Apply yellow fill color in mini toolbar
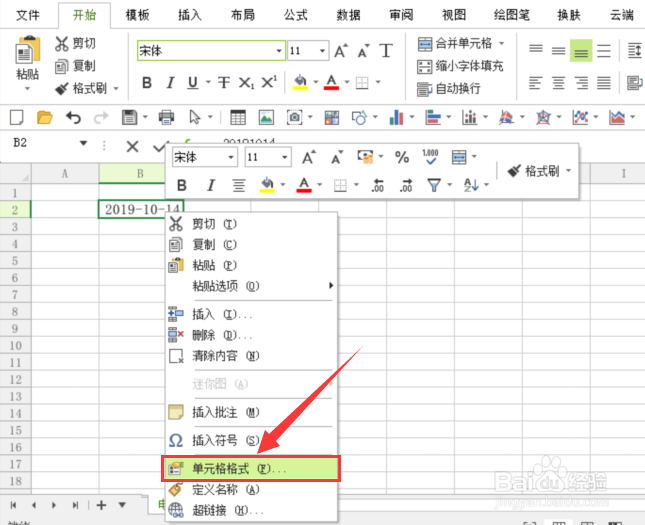This screenshot has width=645, height=525. coord(267,185)
